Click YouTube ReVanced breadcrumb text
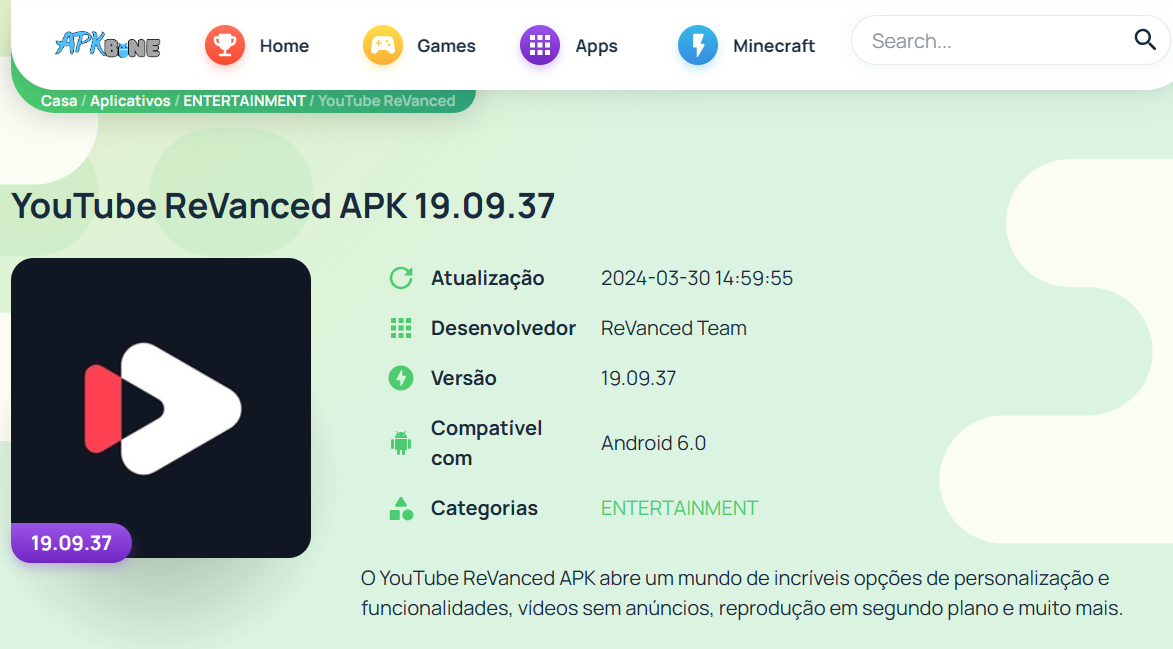Viewport: 1173px width, 649px height. click(387, 101)
